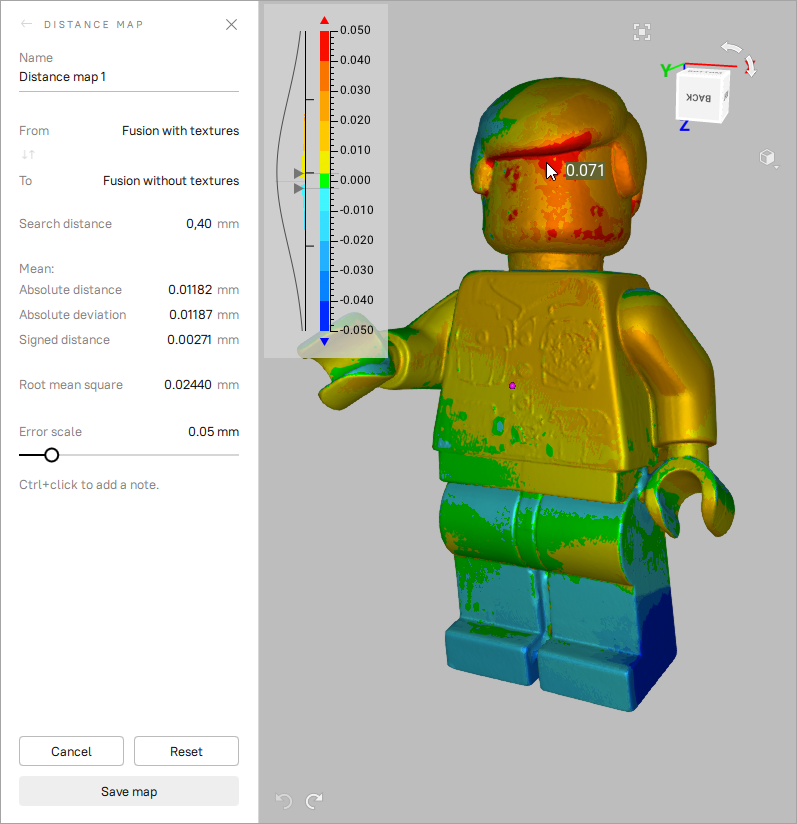Image resolution: width=797 pixels, height=824 pixels.
Task: Click the upper gray histogram marker triangle
Action: point(298,173)
